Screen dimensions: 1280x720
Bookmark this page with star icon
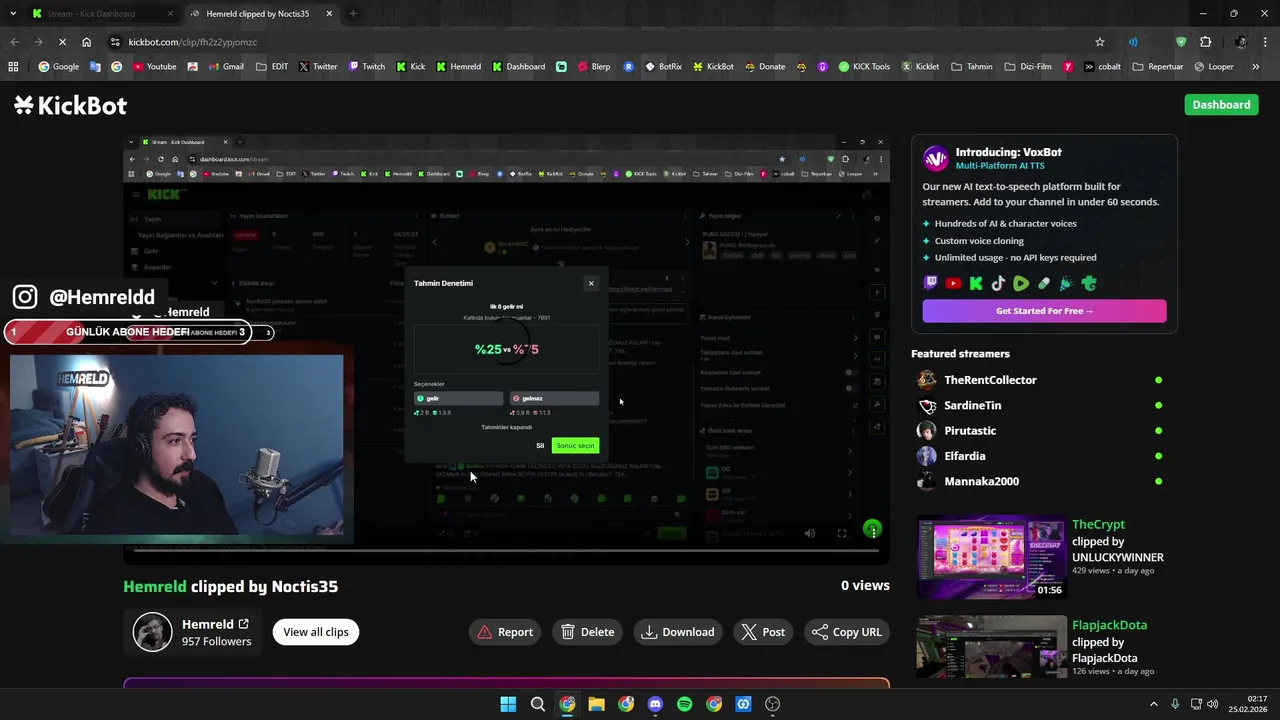1100,42
